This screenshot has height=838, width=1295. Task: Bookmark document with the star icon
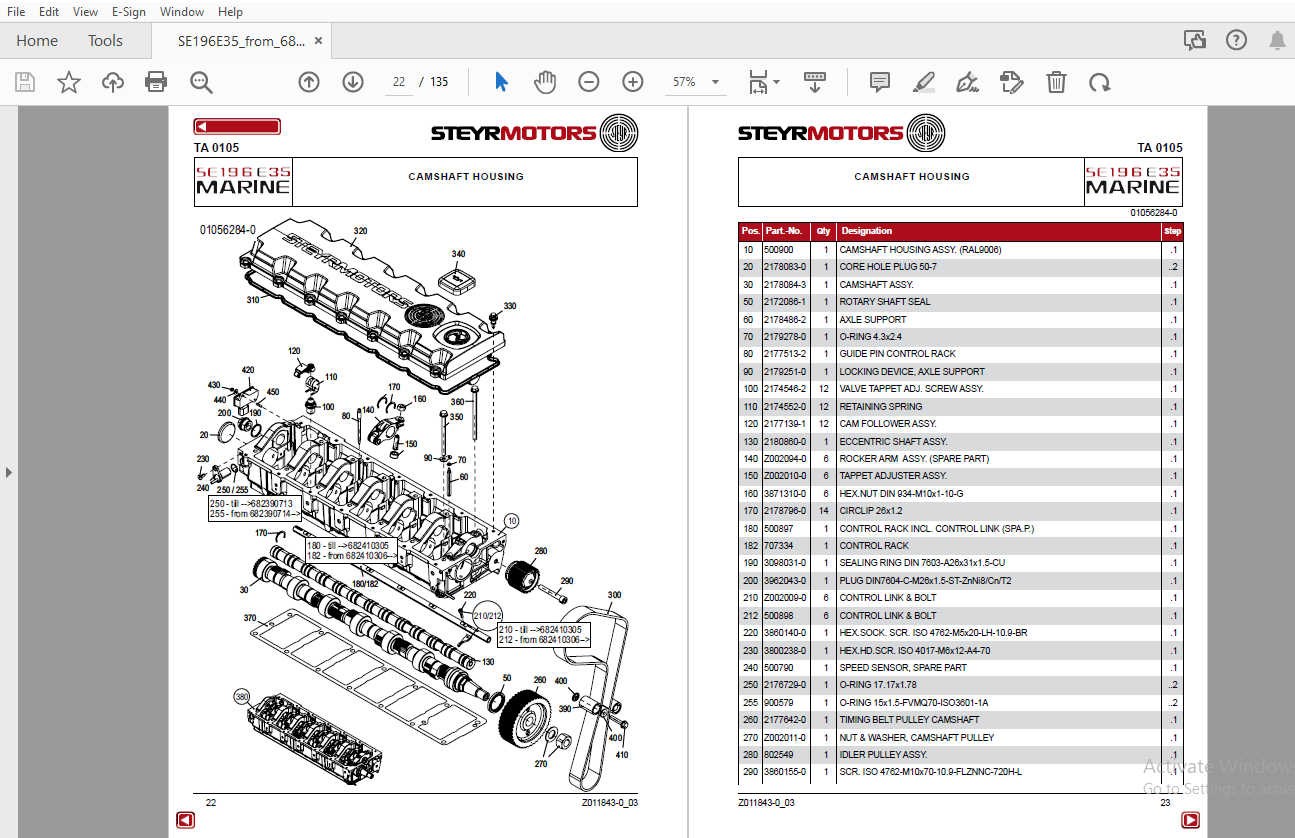68,82
